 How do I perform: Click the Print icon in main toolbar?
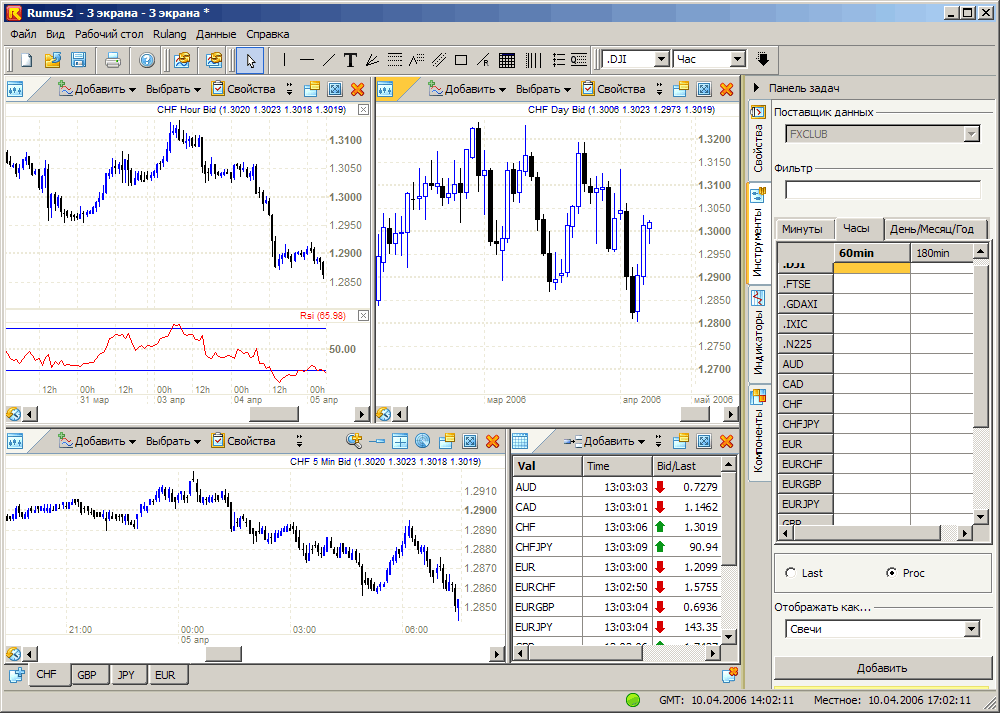113,60
